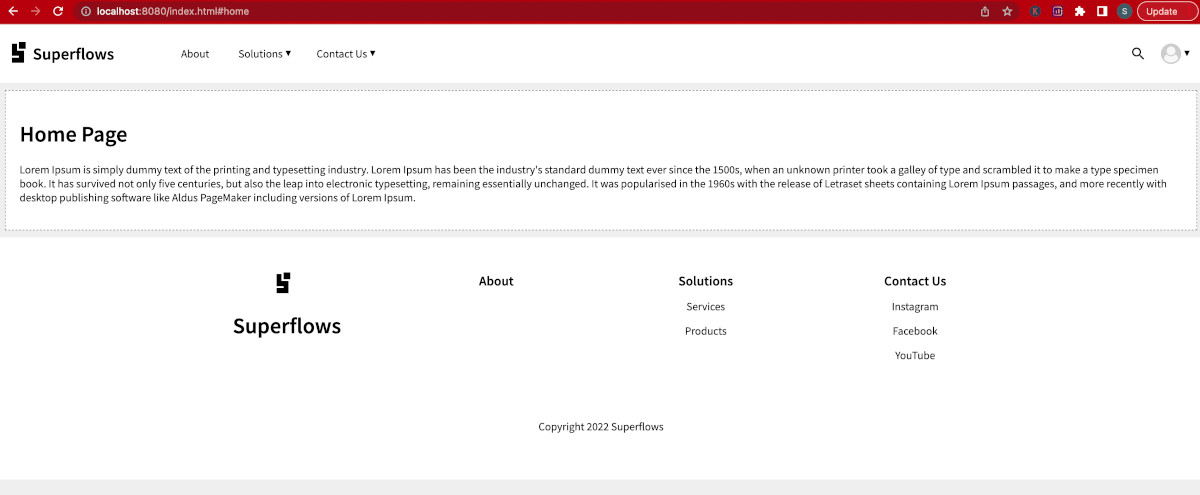Viewport: 1200px width, 495px height.
Task: Click the footer Solutions heading
Action: (706, 281)
